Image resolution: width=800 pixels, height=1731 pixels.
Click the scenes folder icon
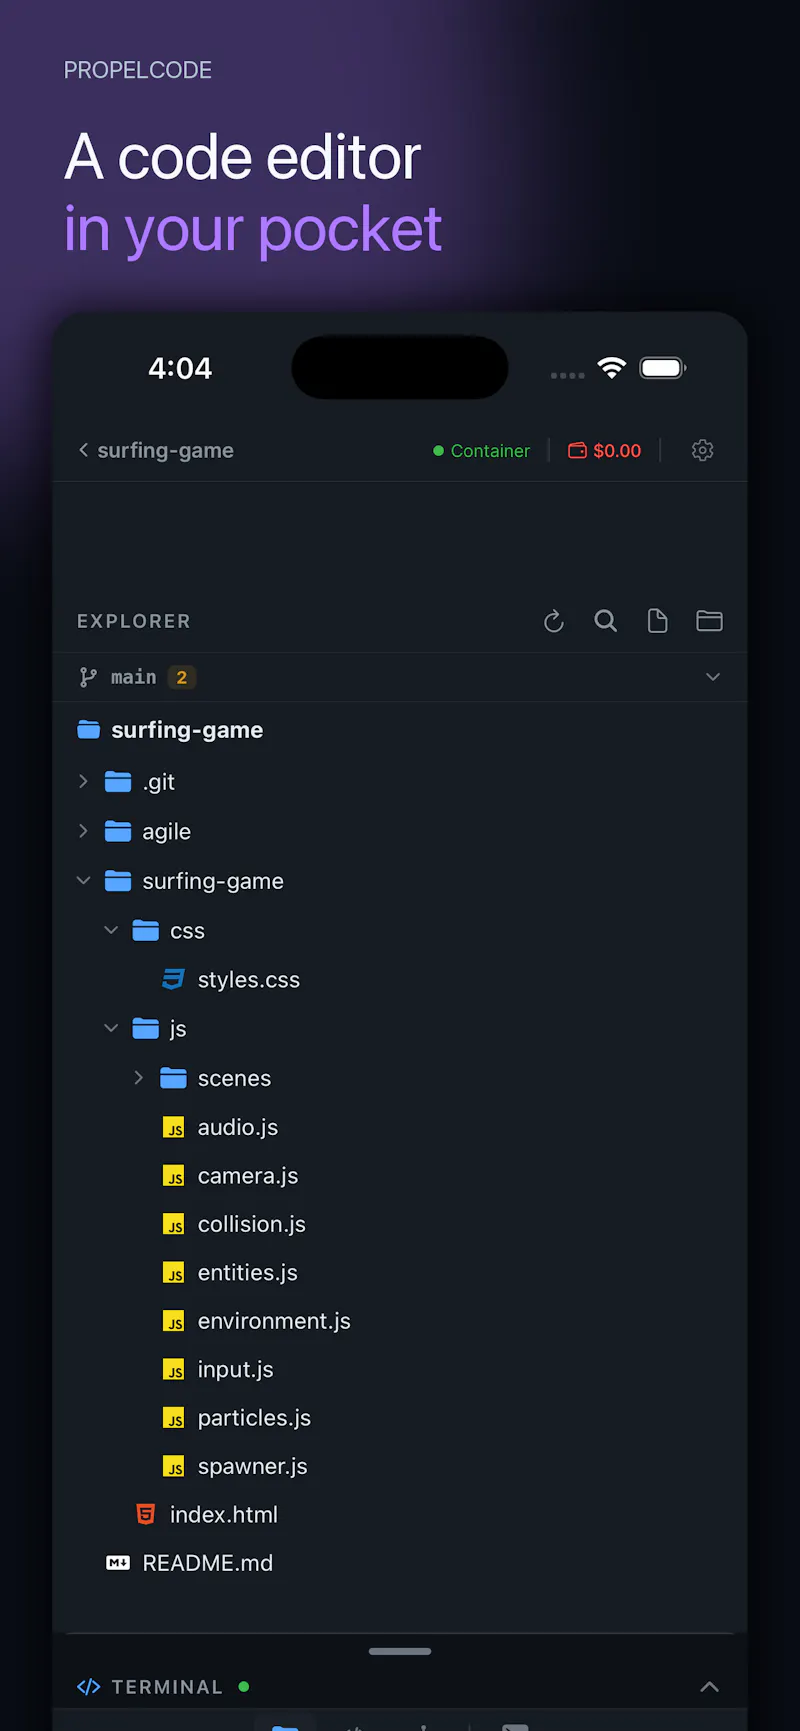(x=174, y=1078)
